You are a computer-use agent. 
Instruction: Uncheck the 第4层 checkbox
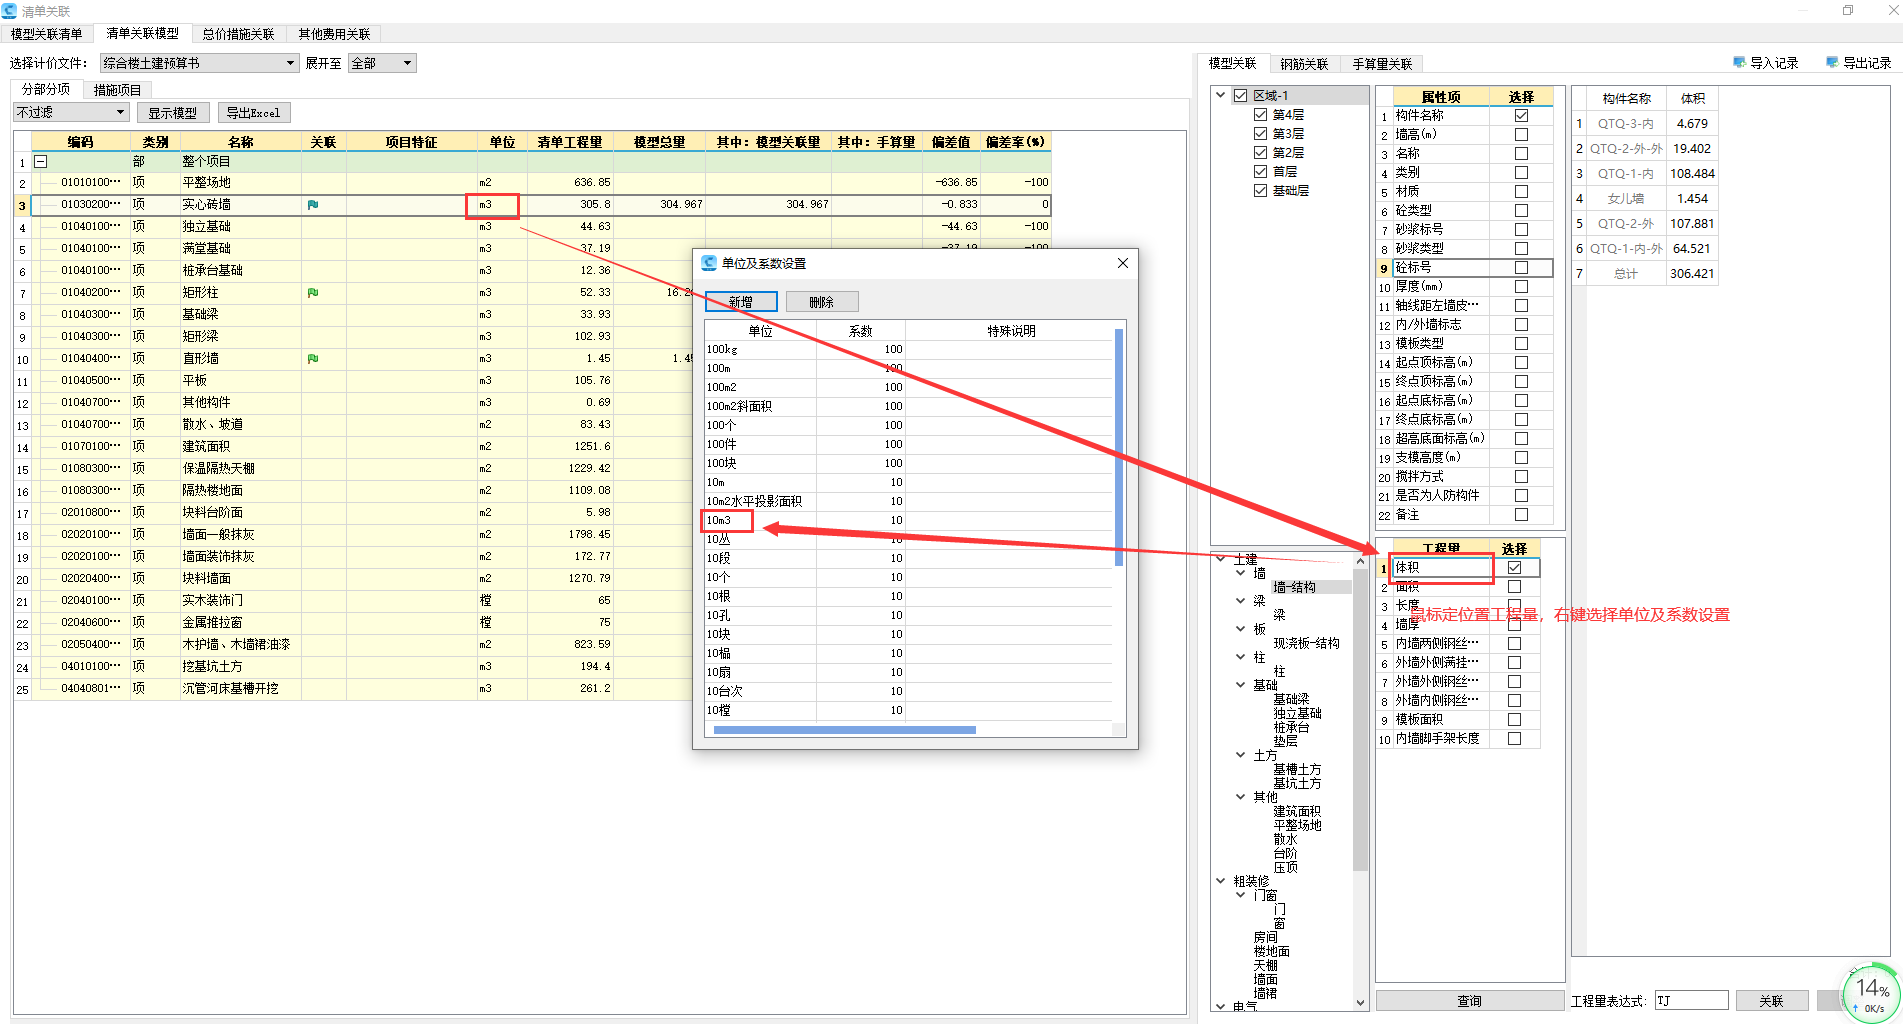point(1260,115)
